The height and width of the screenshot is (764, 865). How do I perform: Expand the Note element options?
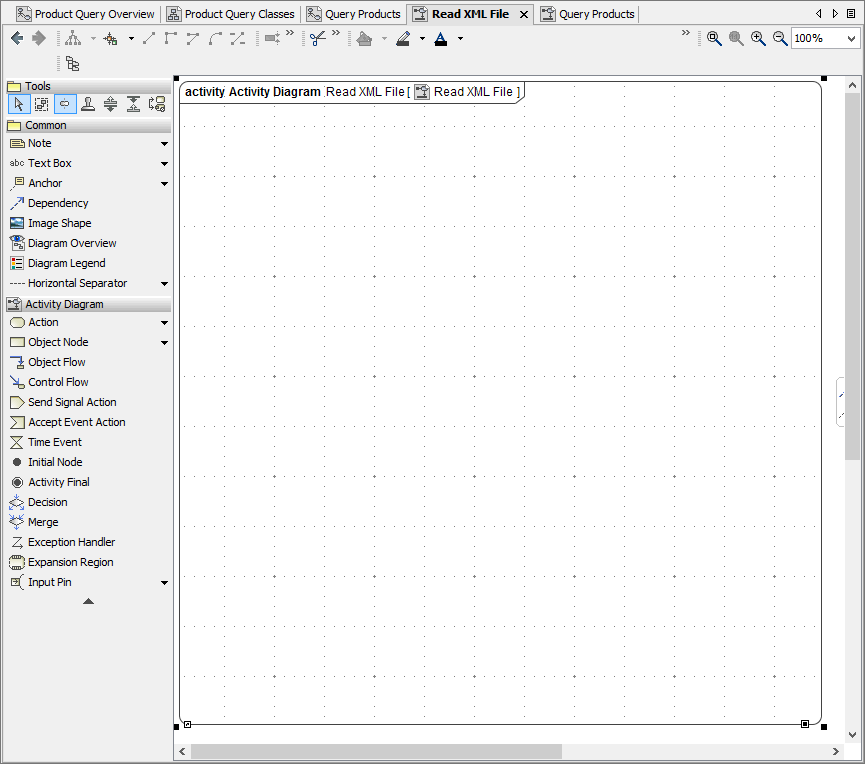tap(163, 143)
